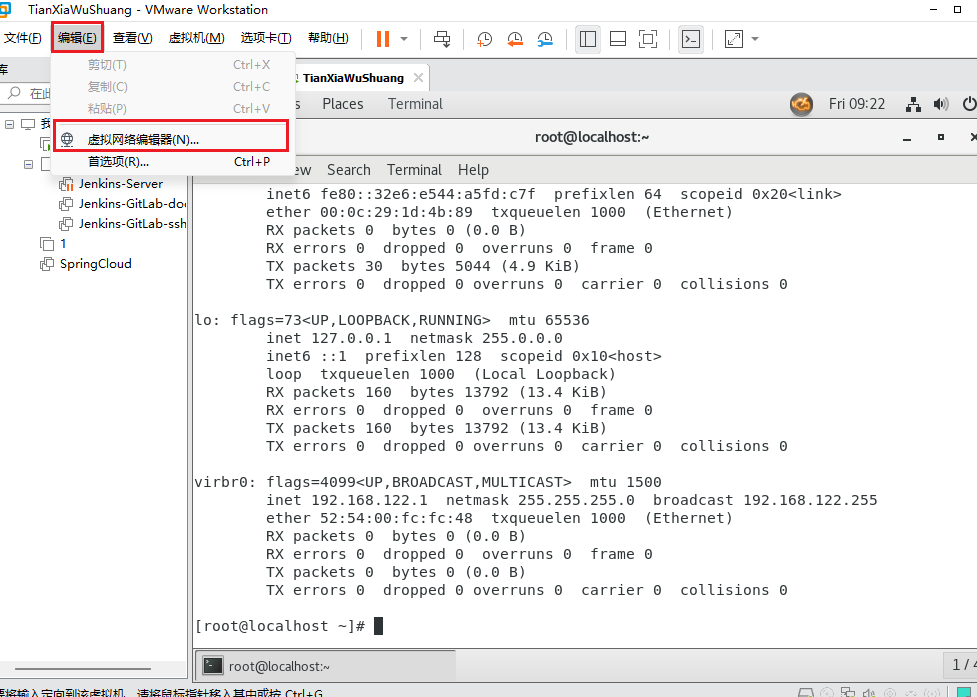The image size is (977, 697).
Task: Open the stretch mode dropdown arrow
Action: (x=755, y=39)
